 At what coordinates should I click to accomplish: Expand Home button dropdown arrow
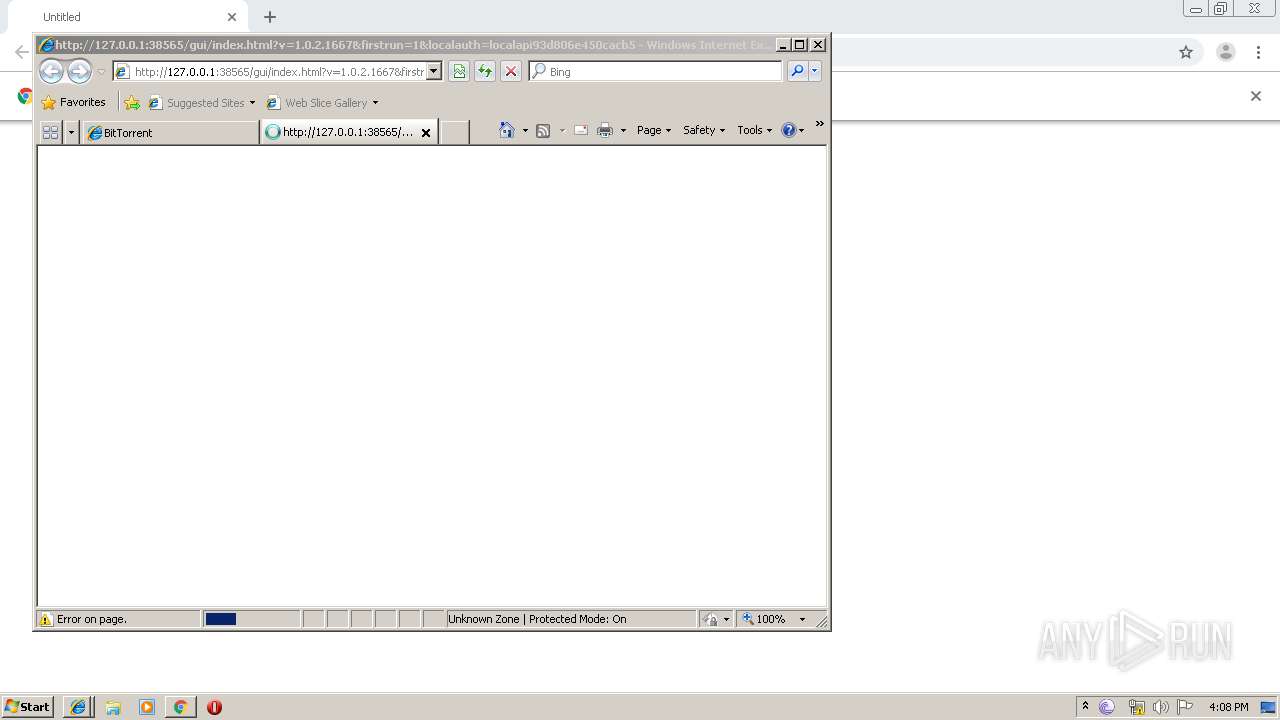[525, 131]
